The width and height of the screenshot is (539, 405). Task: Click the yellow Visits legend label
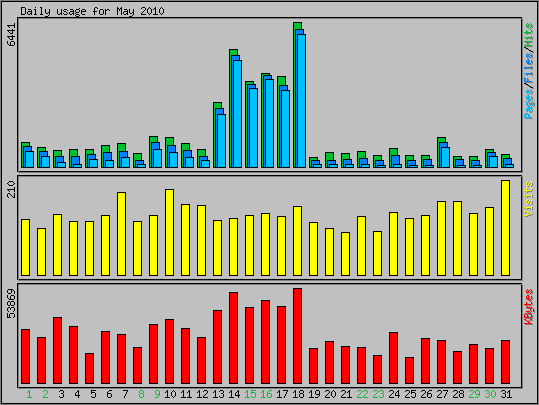click(x=529, y=199)
